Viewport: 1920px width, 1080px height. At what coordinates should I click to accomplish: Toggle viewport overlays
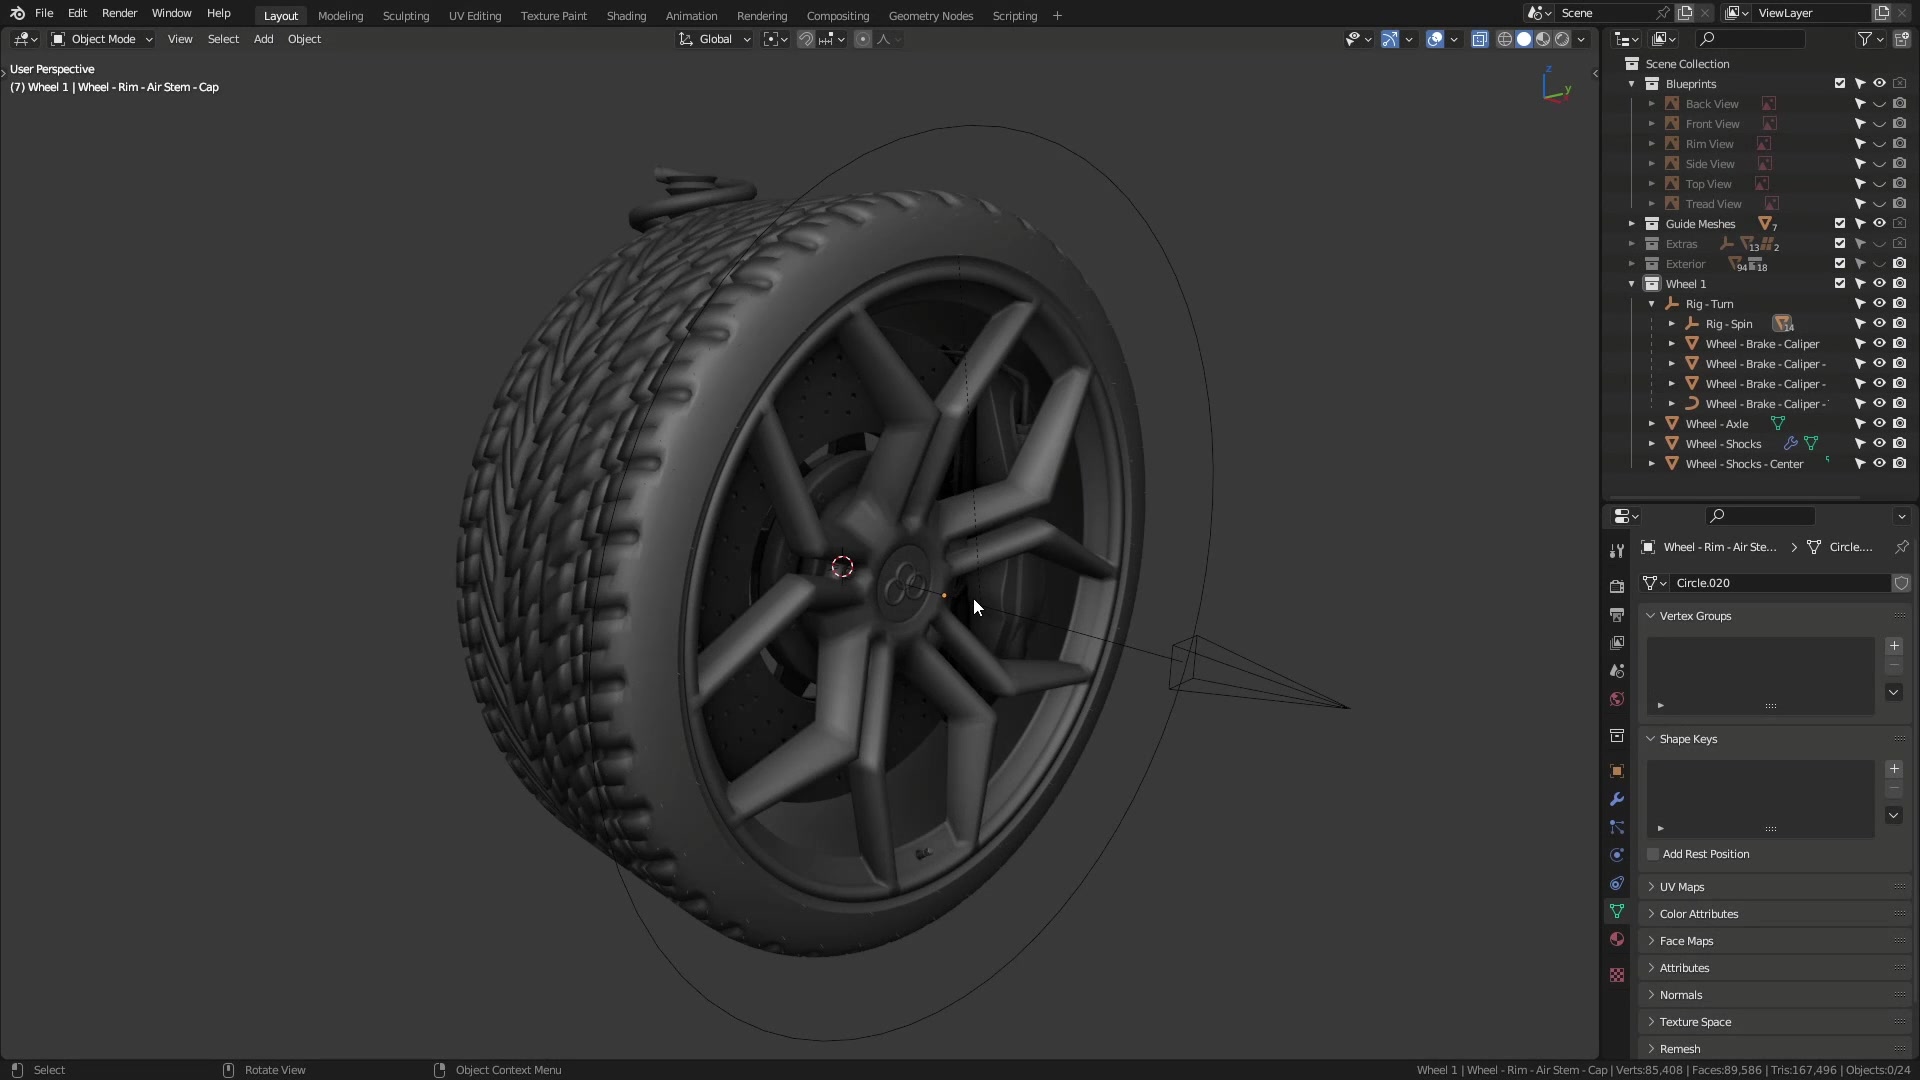pyautogui.click(x=1435, y=39)
